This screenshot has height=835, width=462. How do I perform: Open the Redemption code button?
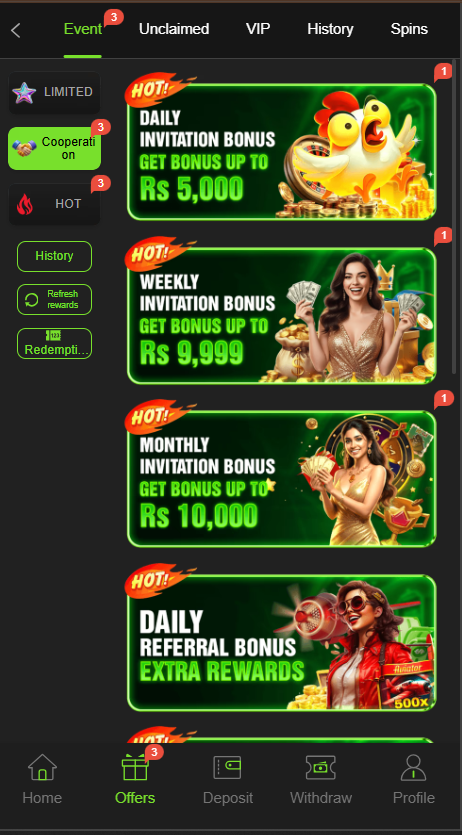(54, 343)
